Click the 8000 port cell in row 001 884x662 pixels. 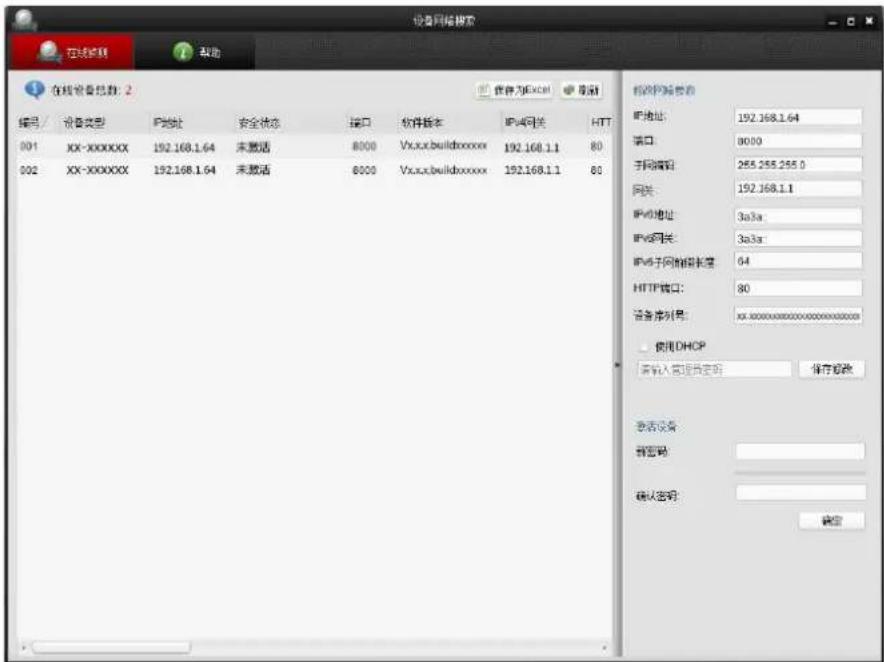(364, 147)
